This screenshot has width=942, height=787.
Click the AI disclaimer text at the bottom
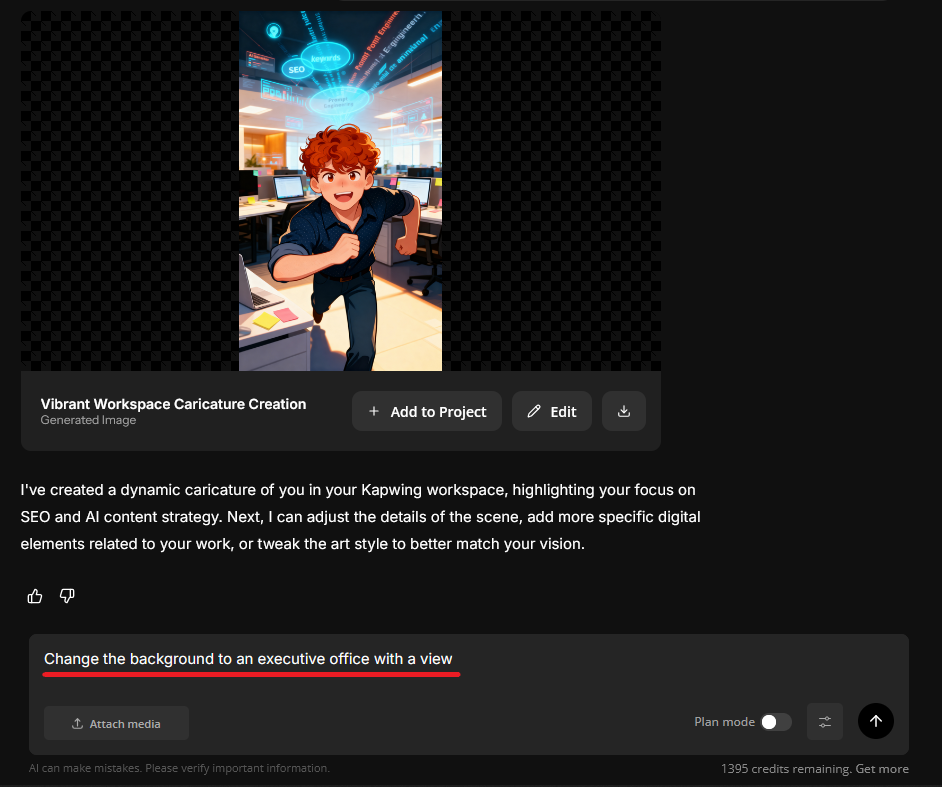(x=180, y=768)
